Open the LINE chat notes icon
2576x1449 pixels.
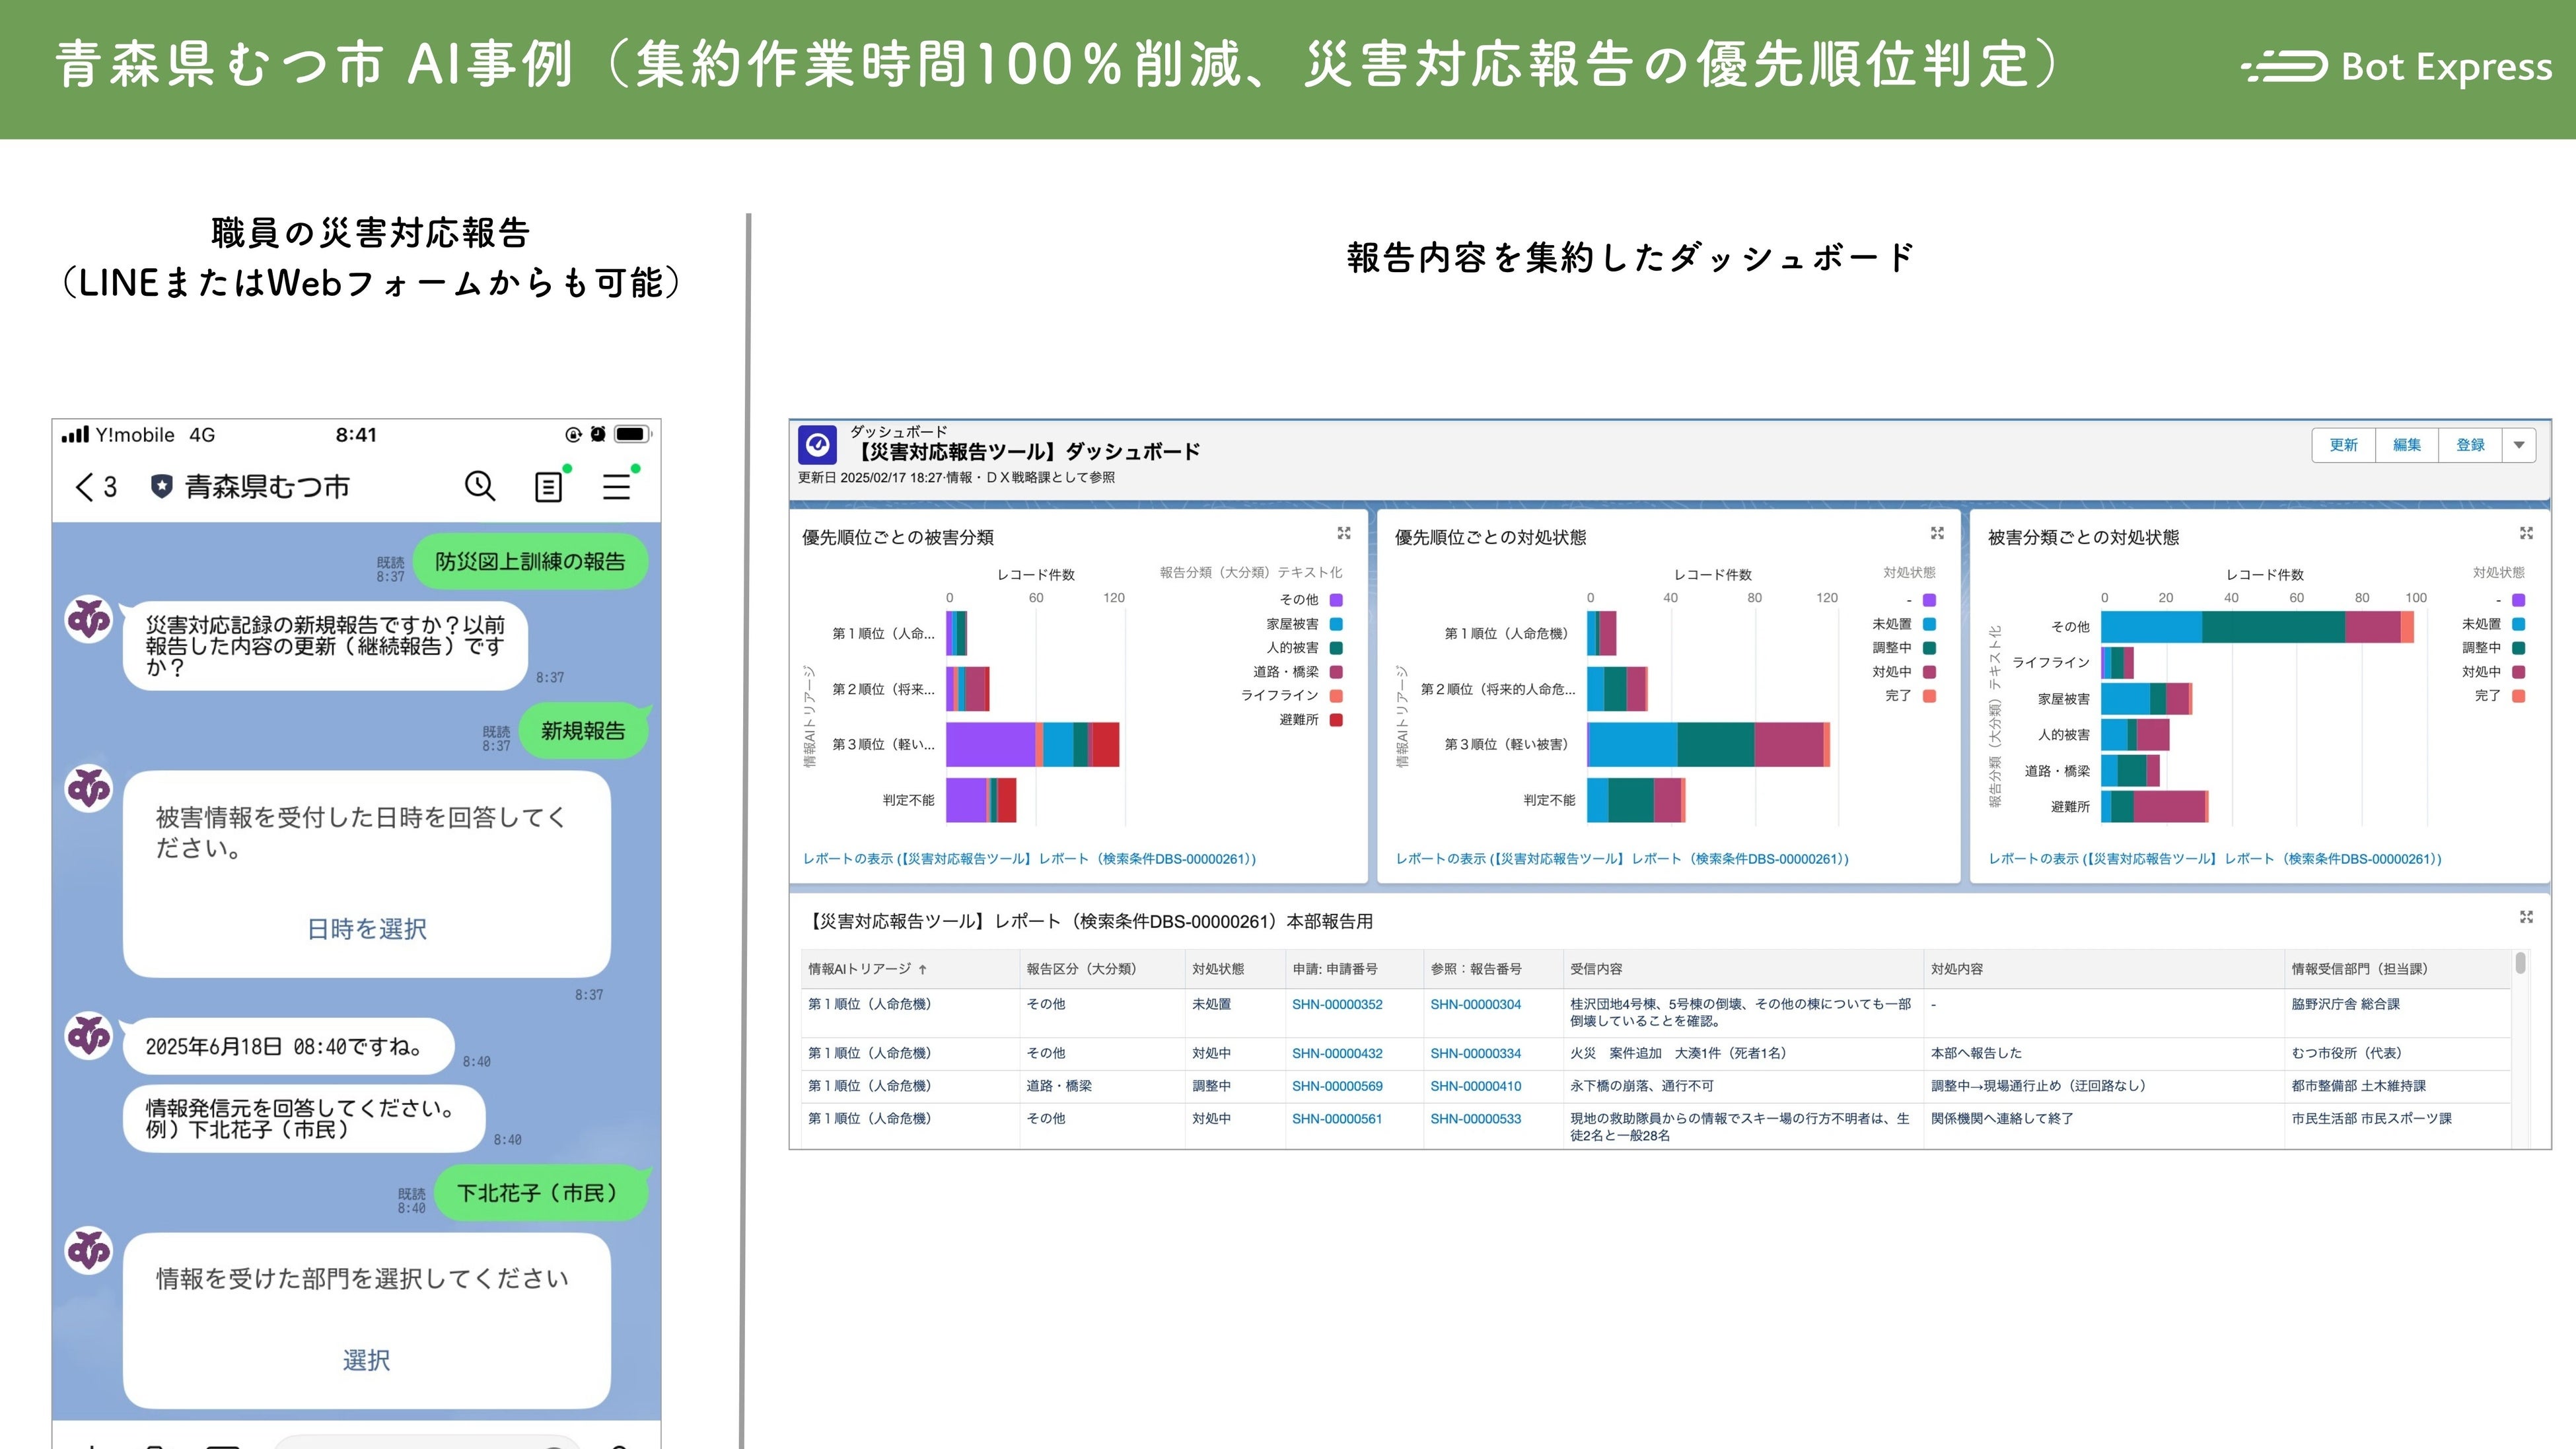point(548,486)
